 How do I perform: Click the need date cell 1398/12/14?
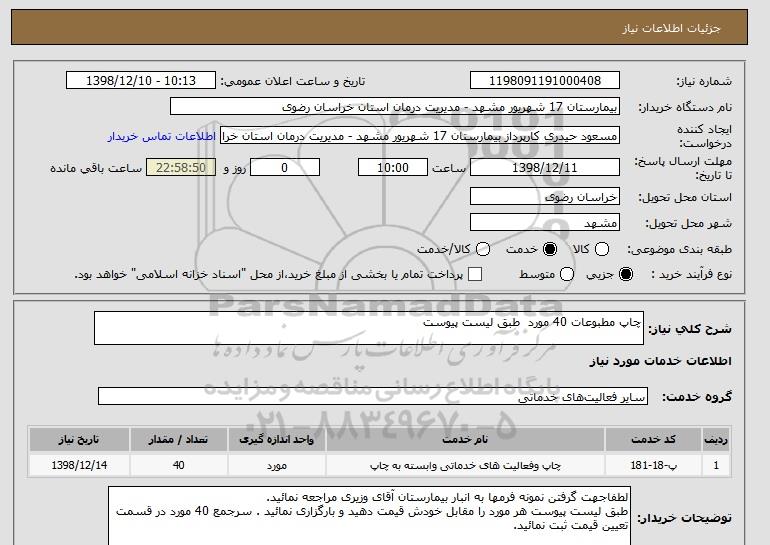point(79,465)
